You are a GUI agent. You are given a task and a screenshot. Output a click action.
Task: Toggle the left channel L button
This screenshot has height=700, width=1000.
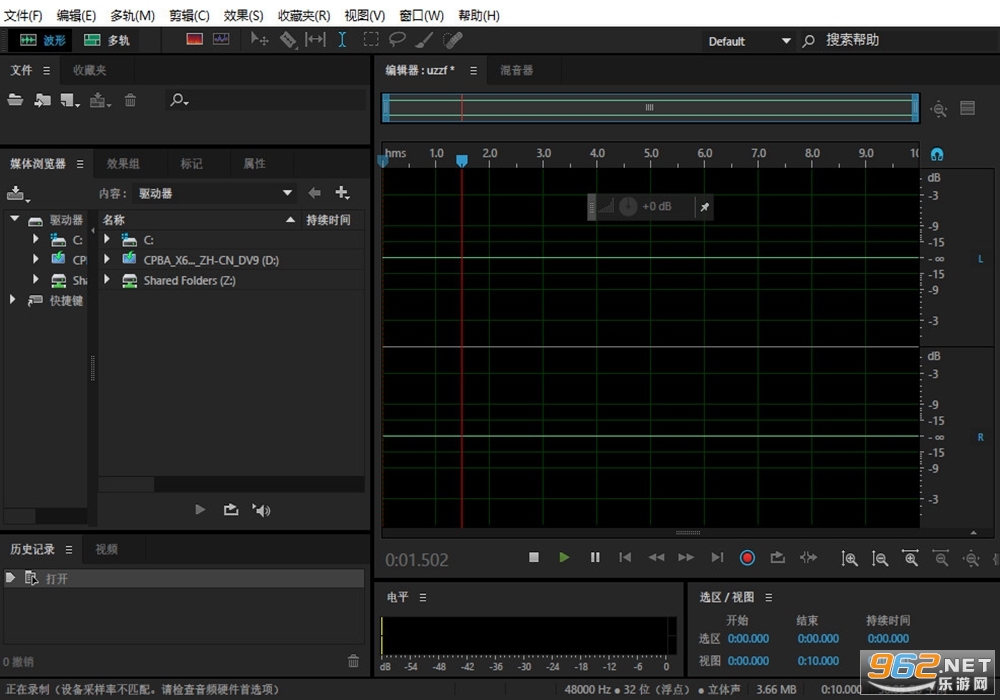(x=980, y=259)
